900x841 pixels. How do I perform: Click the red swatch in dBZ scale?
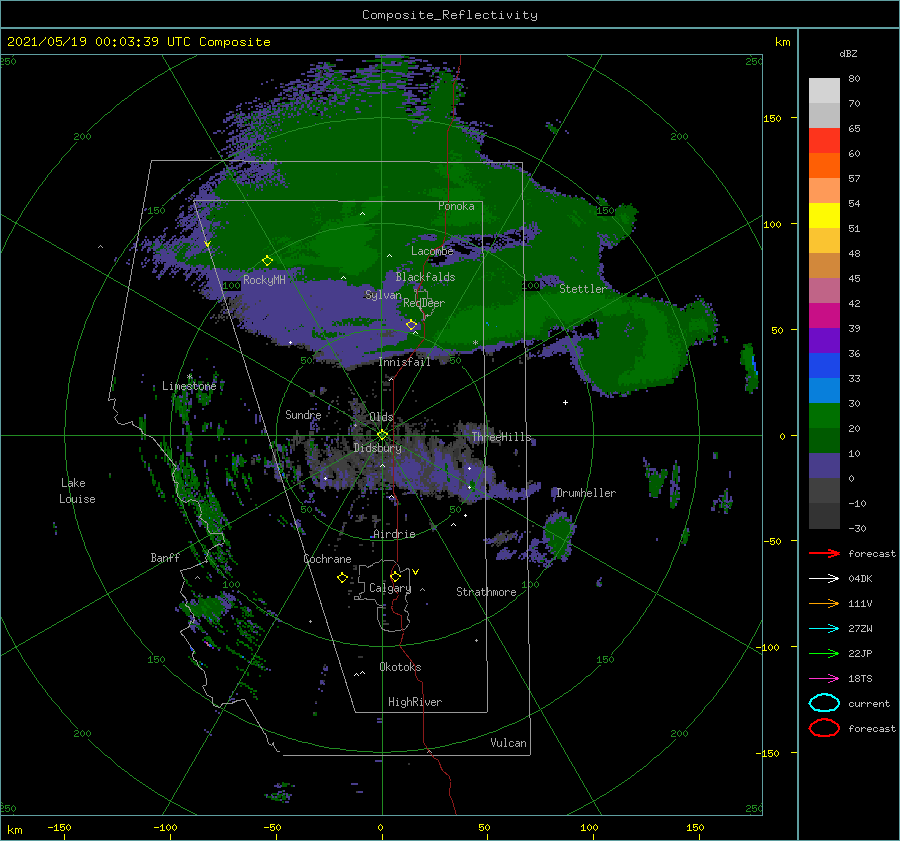824,141
